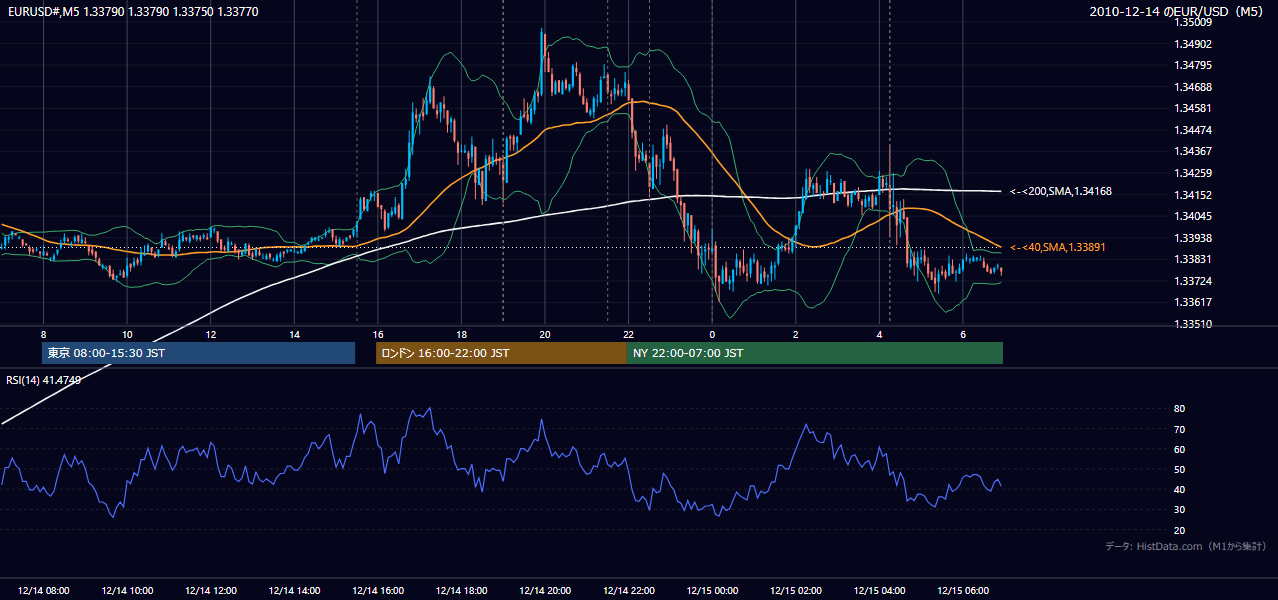Click the 12/14 10:00 time axis label
Viewport: 1278px width, 600px height.
pos(127,591)
